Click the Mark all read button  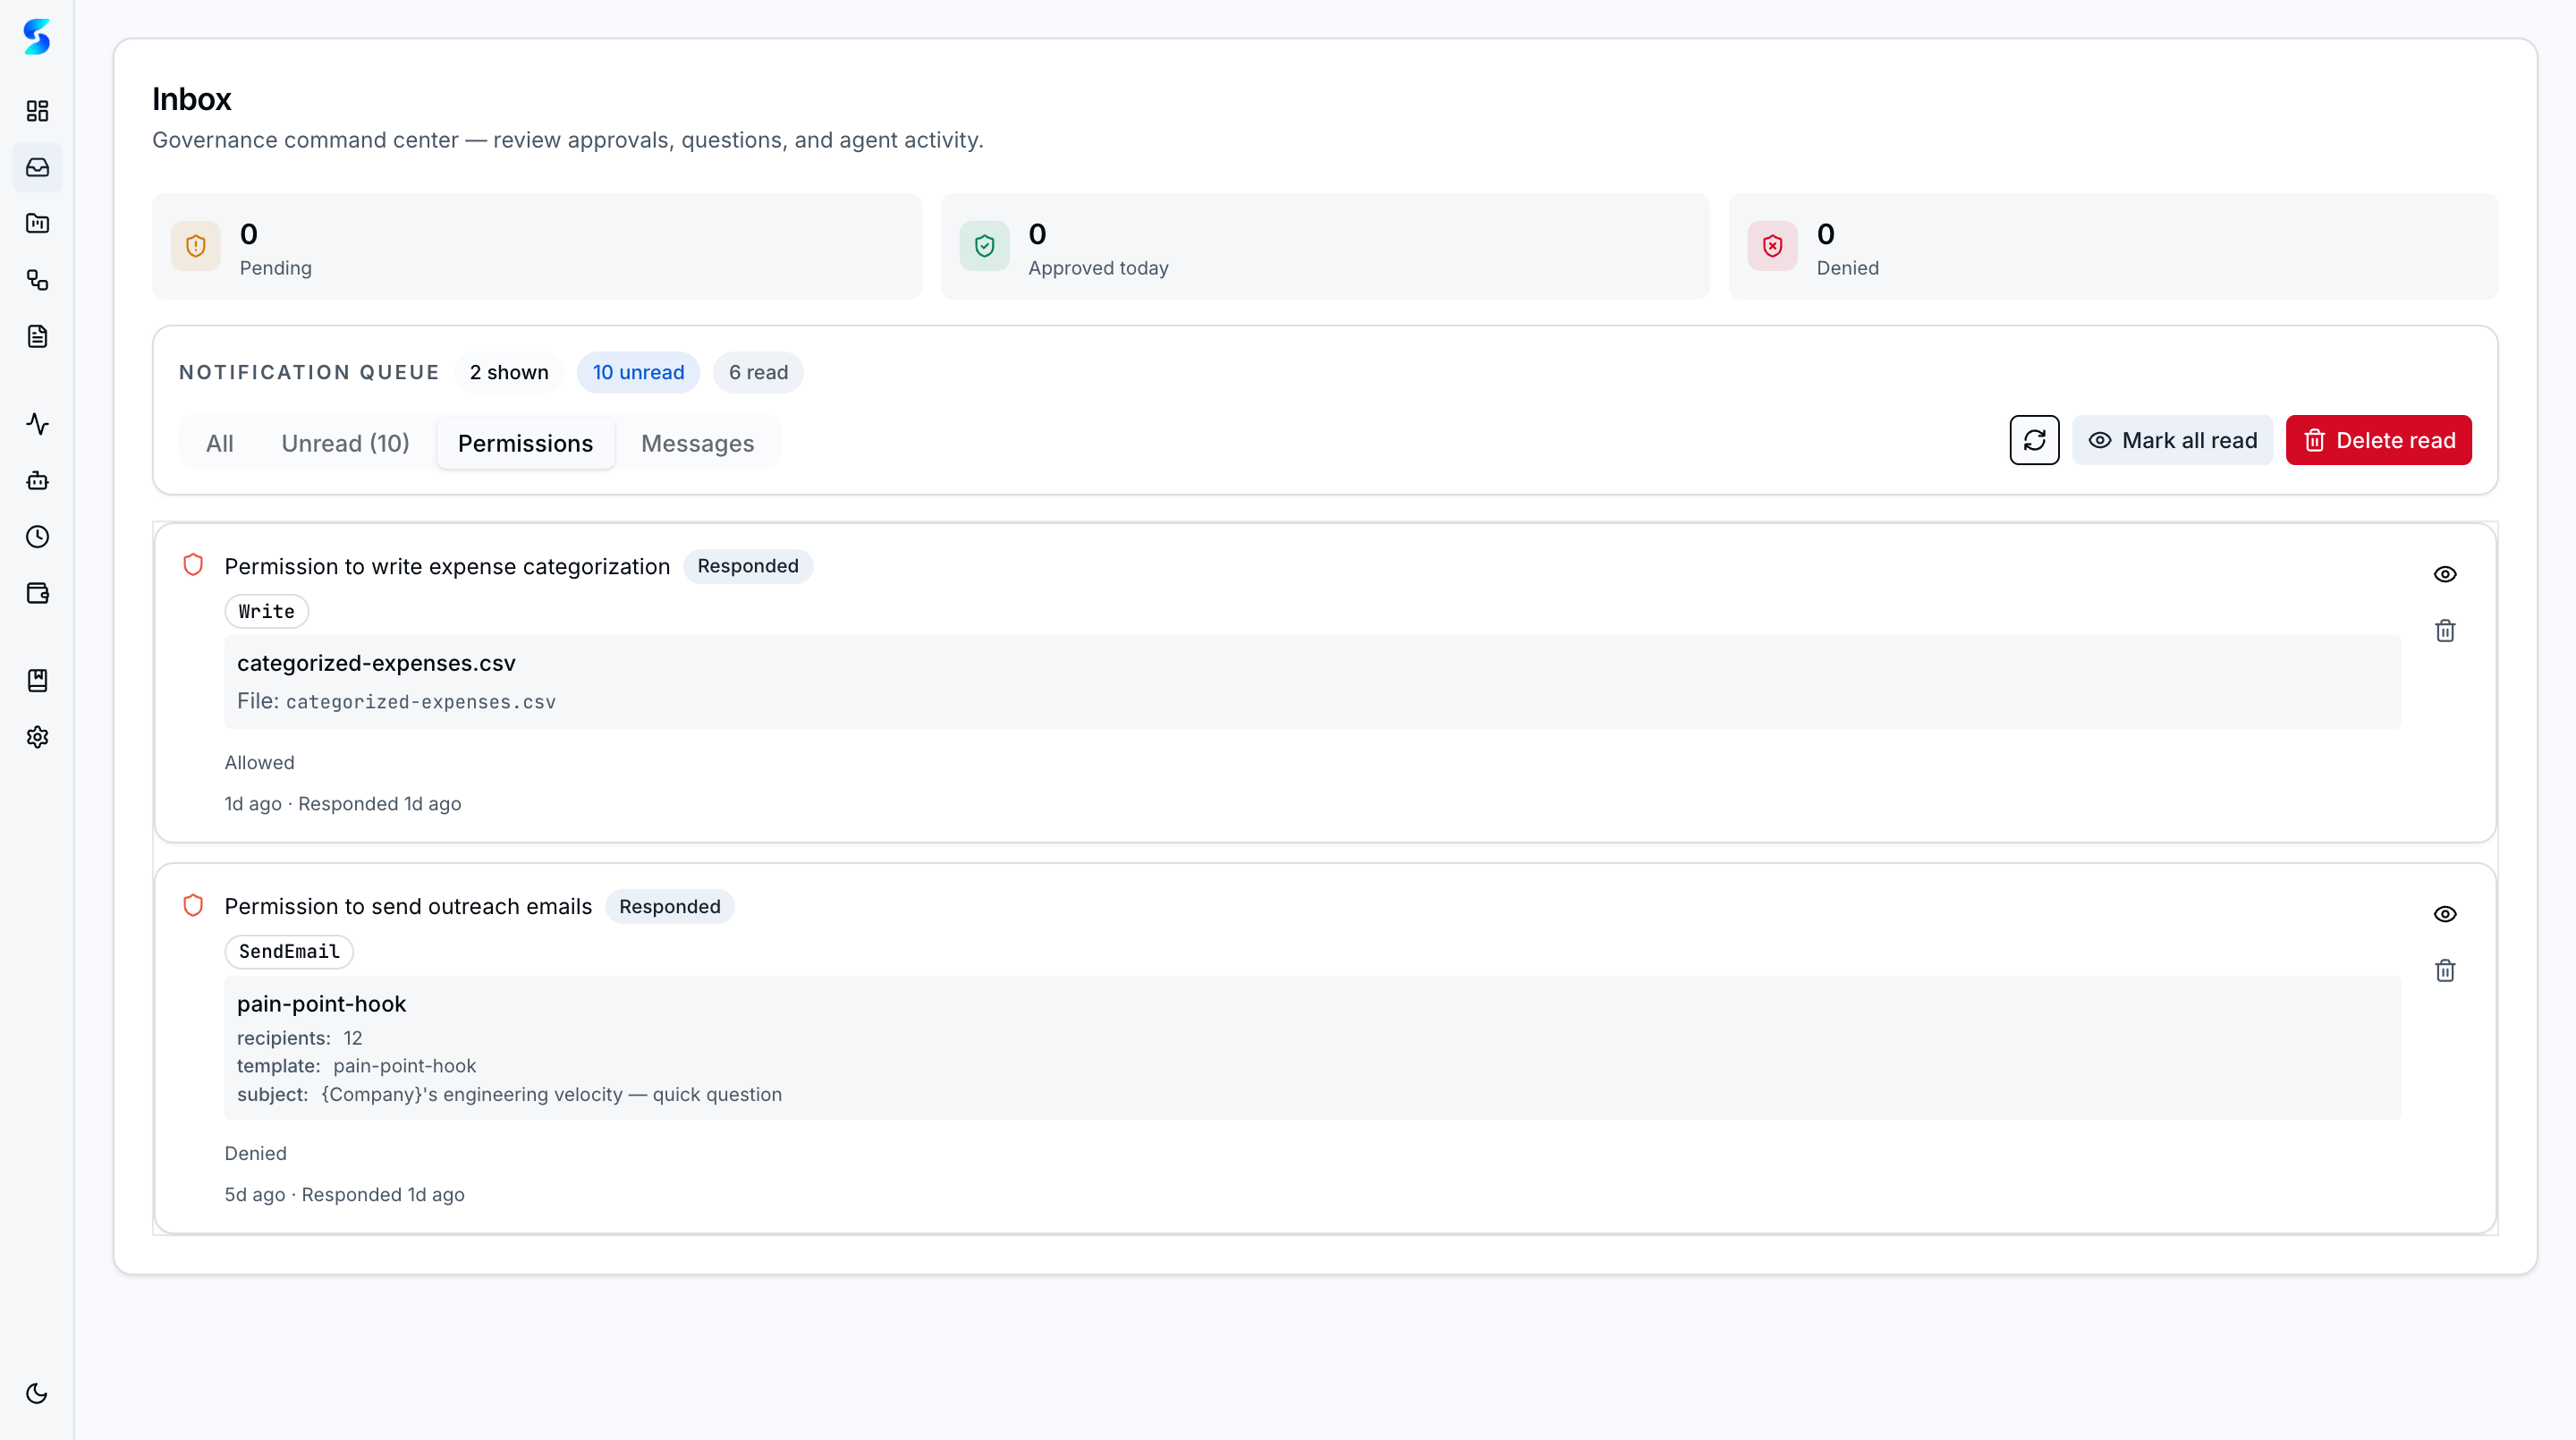2172,440
